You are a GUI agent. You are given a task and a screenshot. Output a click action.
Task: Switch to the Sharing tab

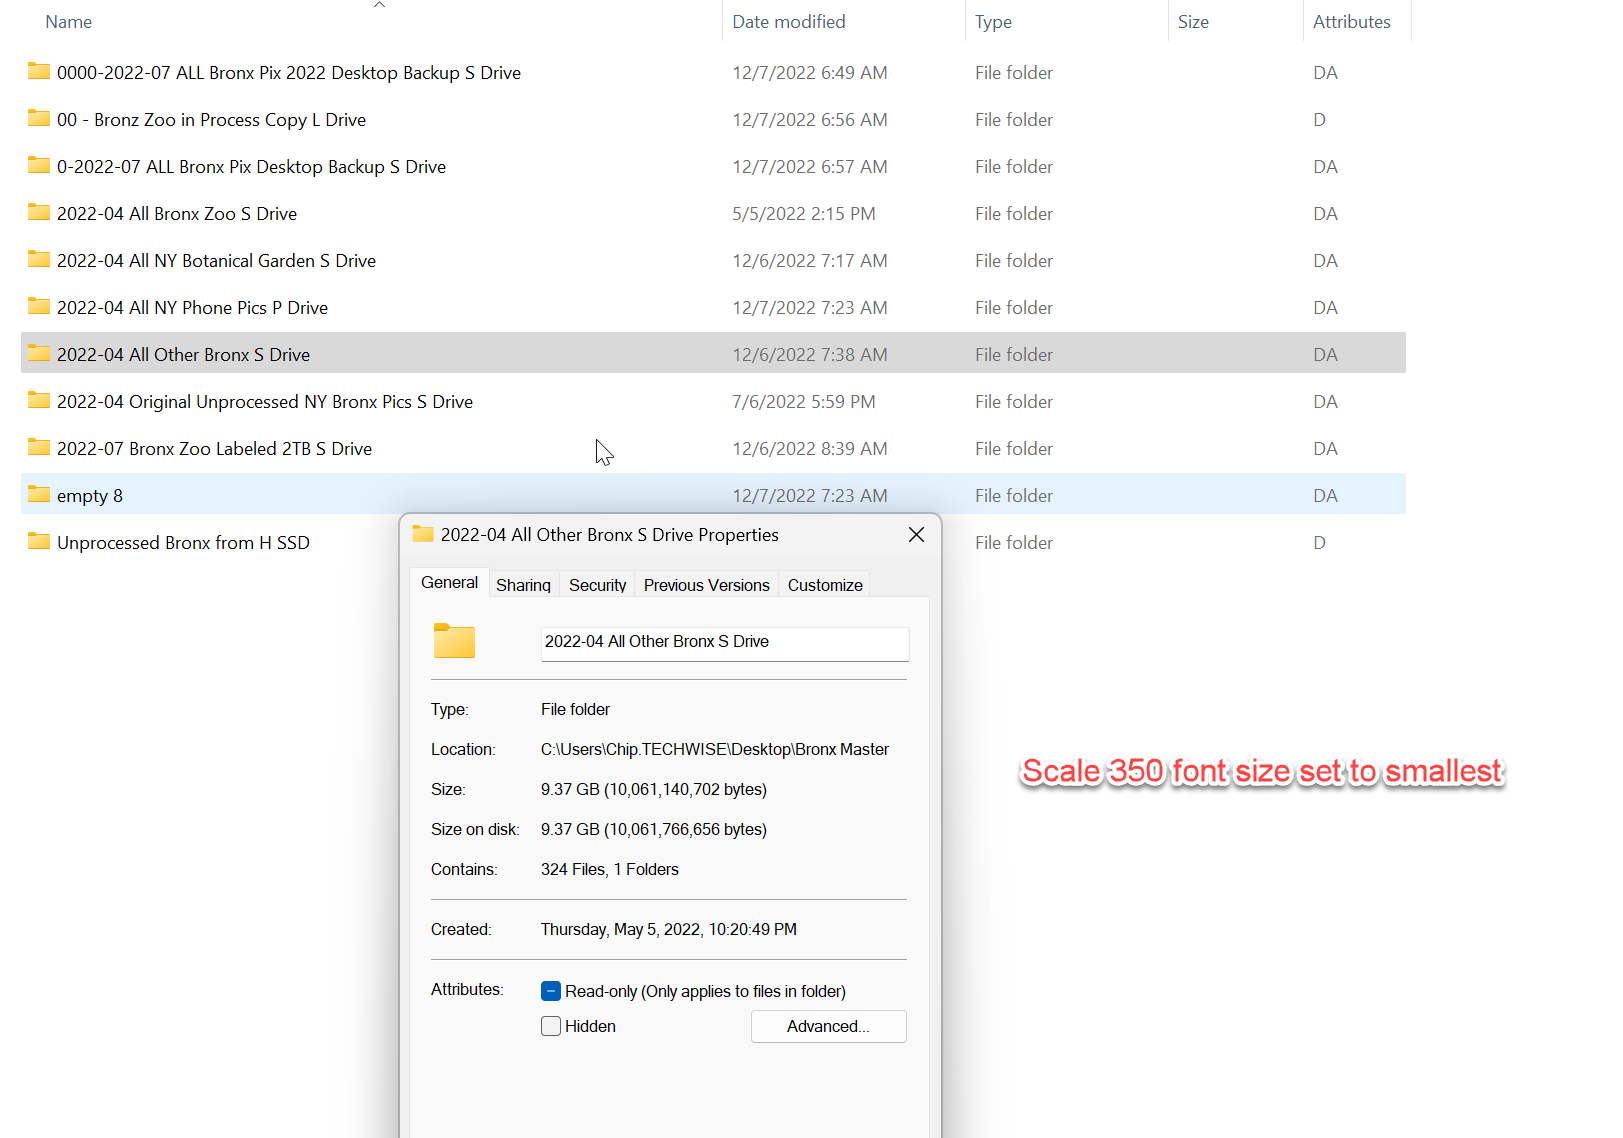click(523, 585)
